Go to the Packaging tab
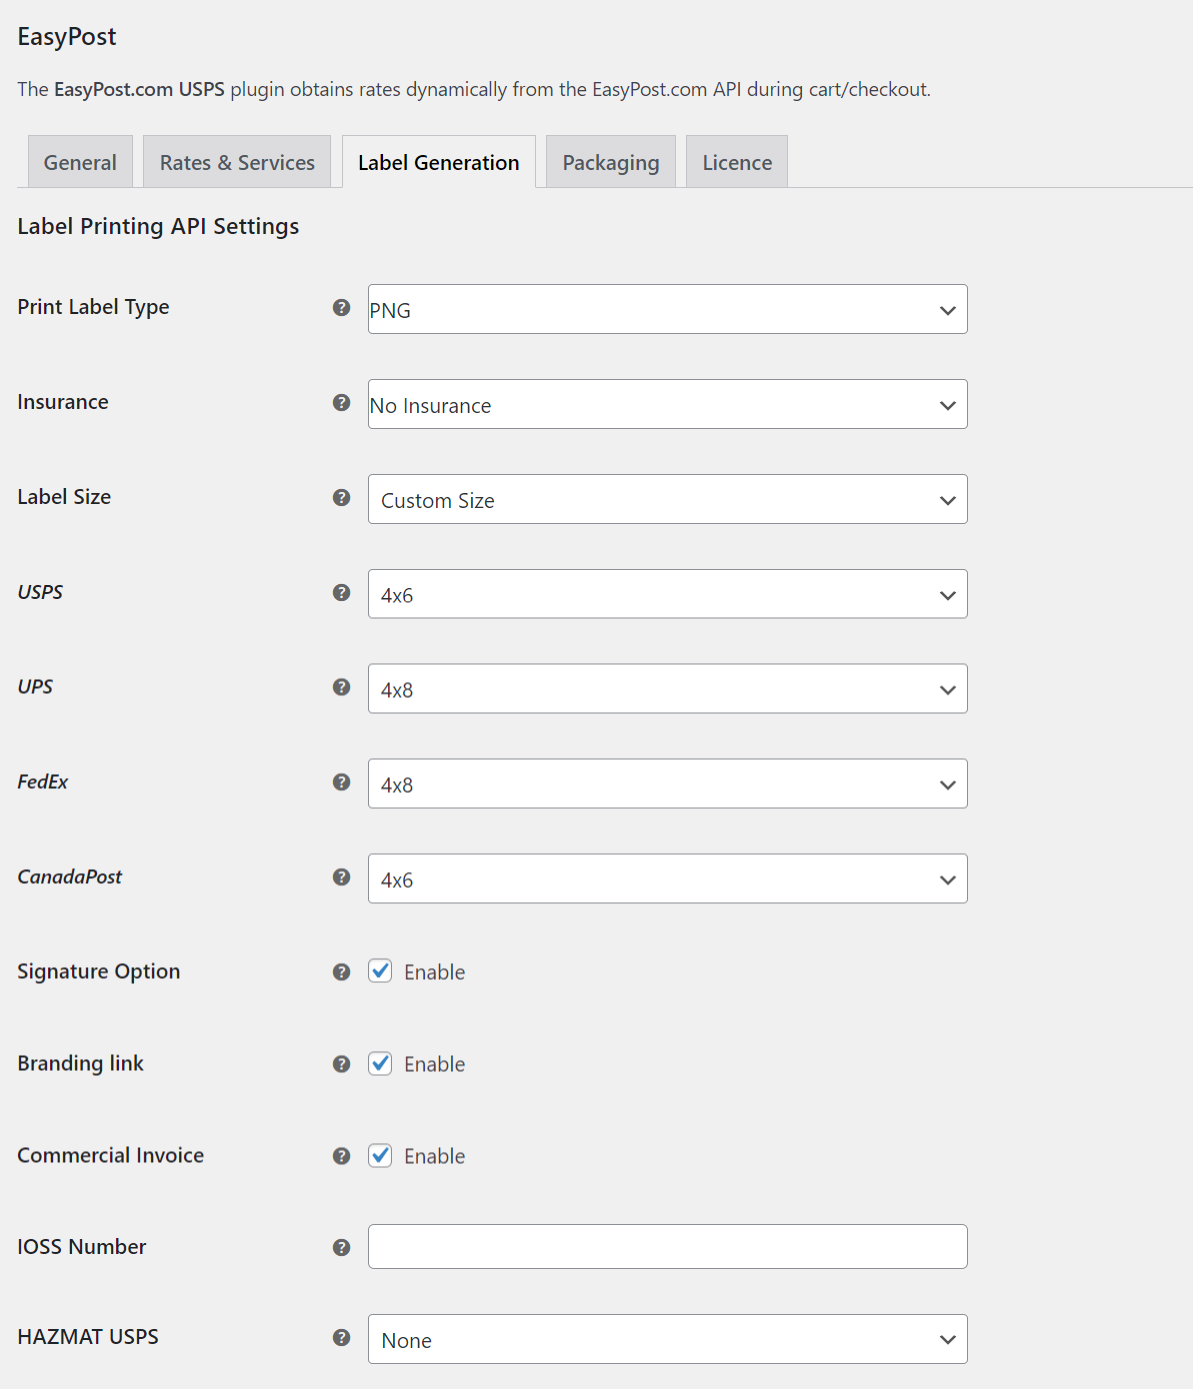Image resolution: width=1193 pixels, height=1389 pixels. (610, 163)
